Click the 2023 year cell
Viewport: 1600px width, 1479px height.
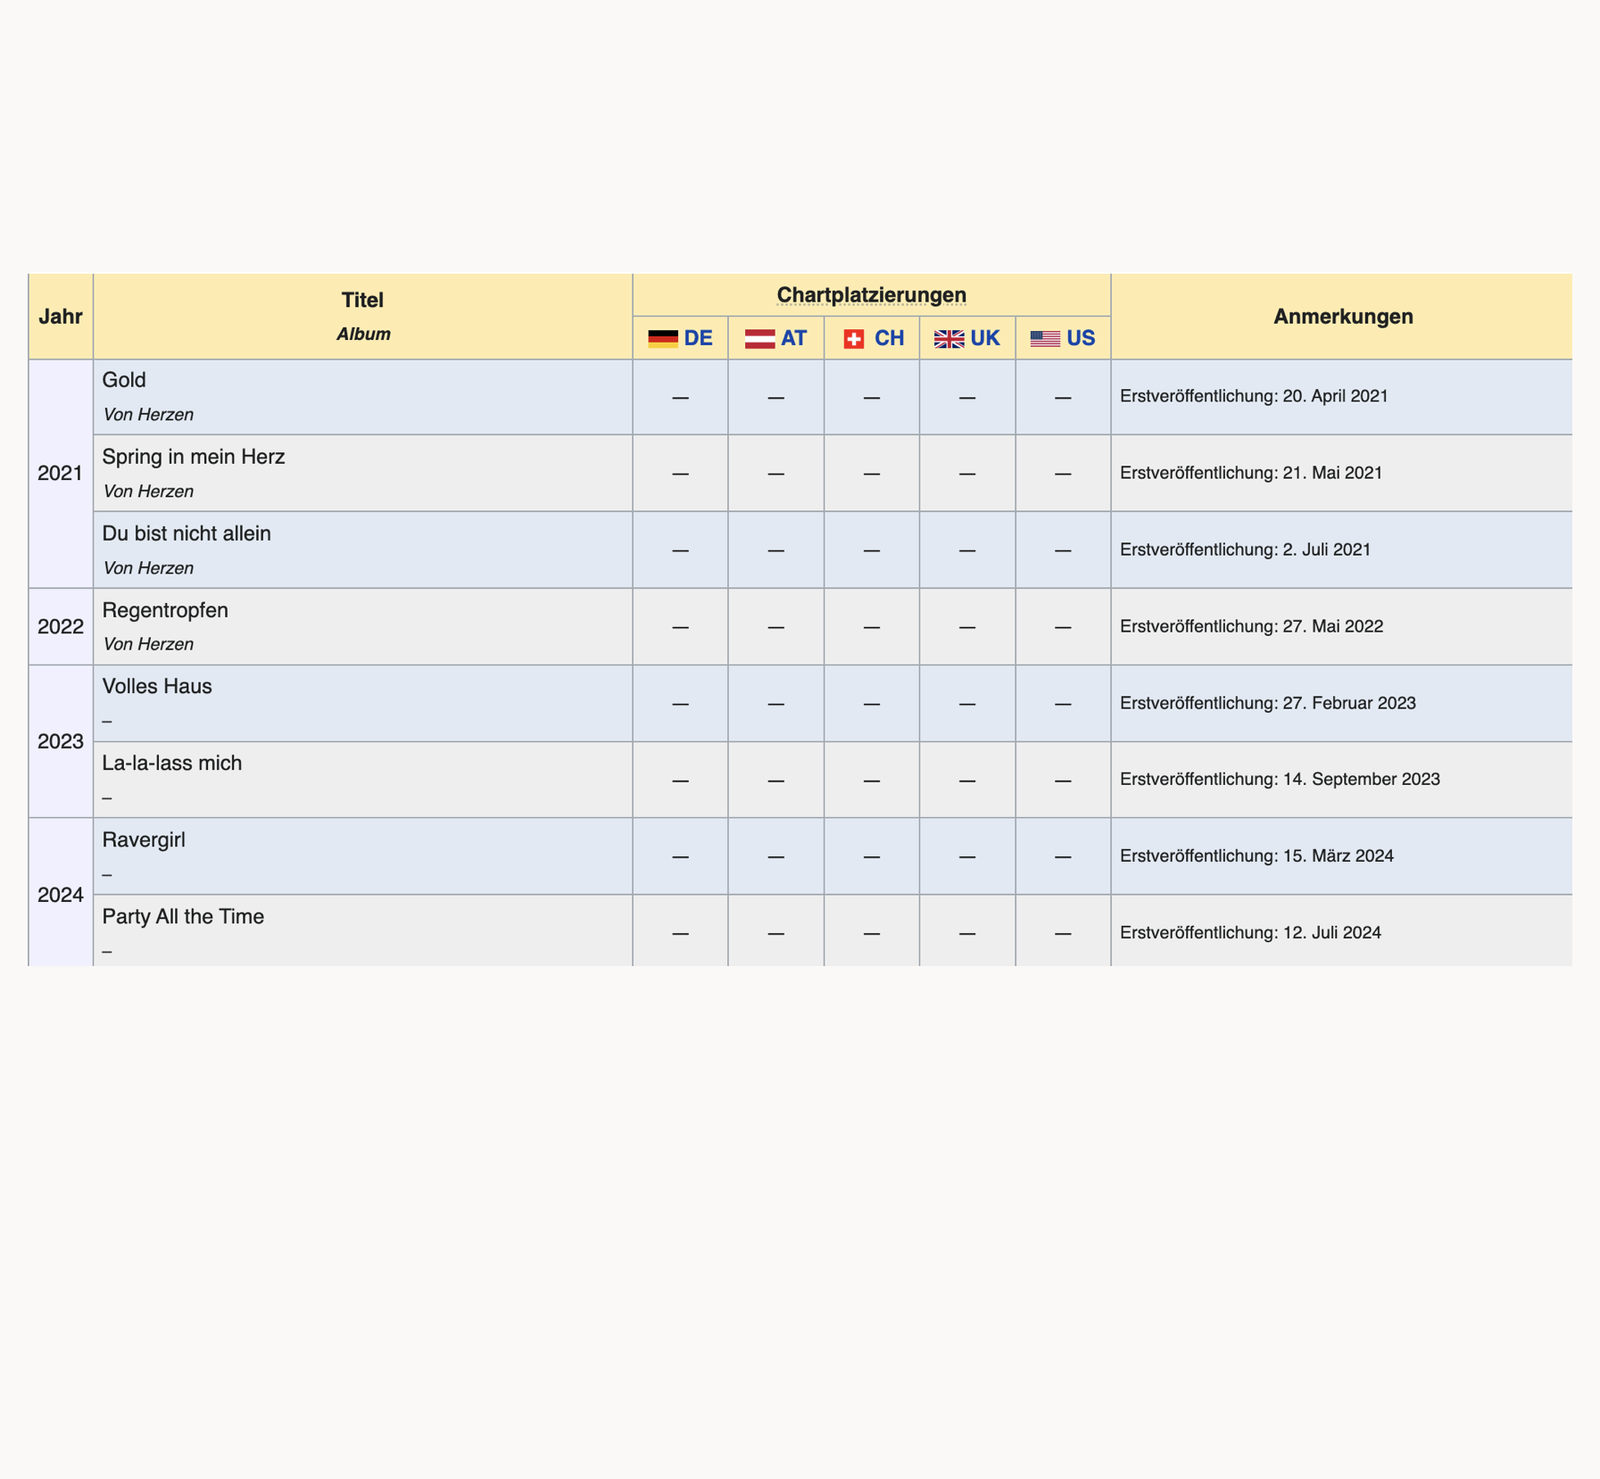click(60, 742)
